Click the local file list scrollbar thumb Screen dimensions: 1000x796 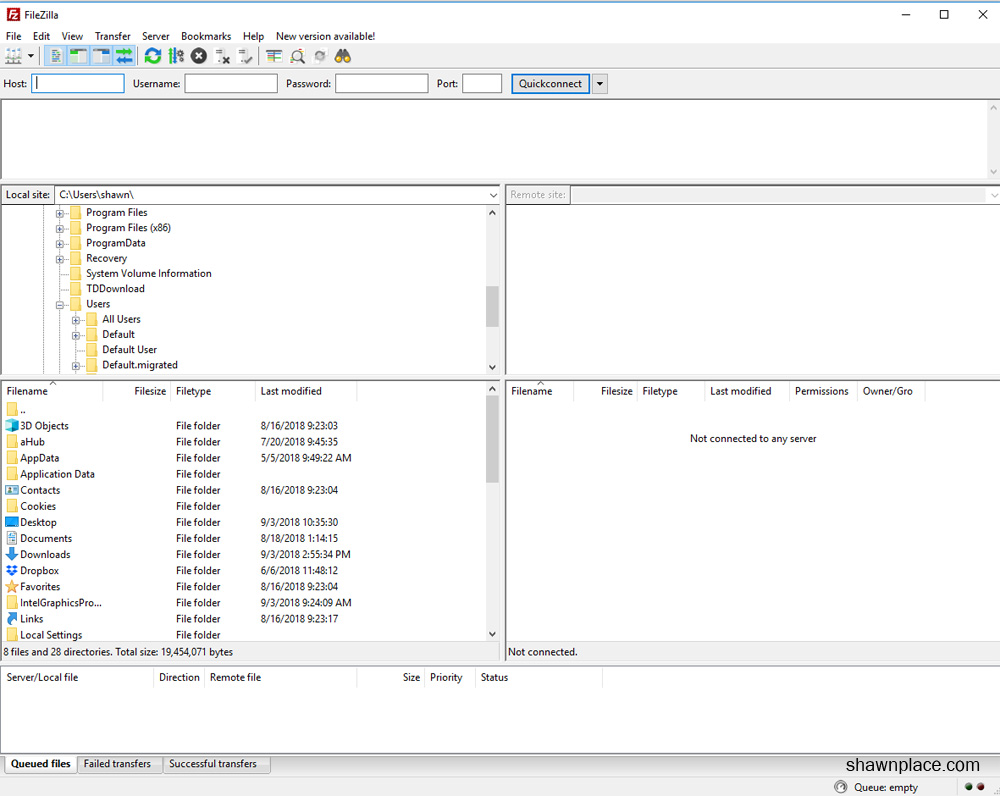point(492,439)
